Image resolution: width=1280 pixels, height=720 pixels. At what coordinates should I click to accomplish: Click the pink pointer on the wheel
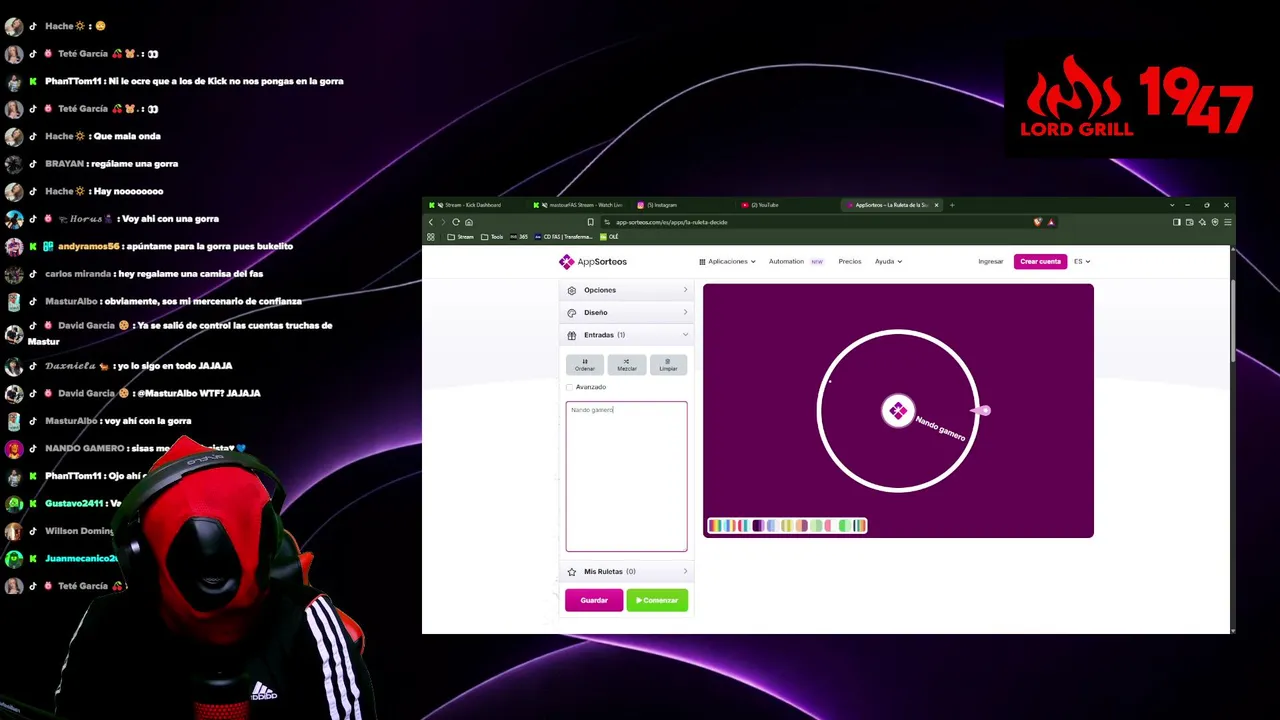(x=983, y=410)
